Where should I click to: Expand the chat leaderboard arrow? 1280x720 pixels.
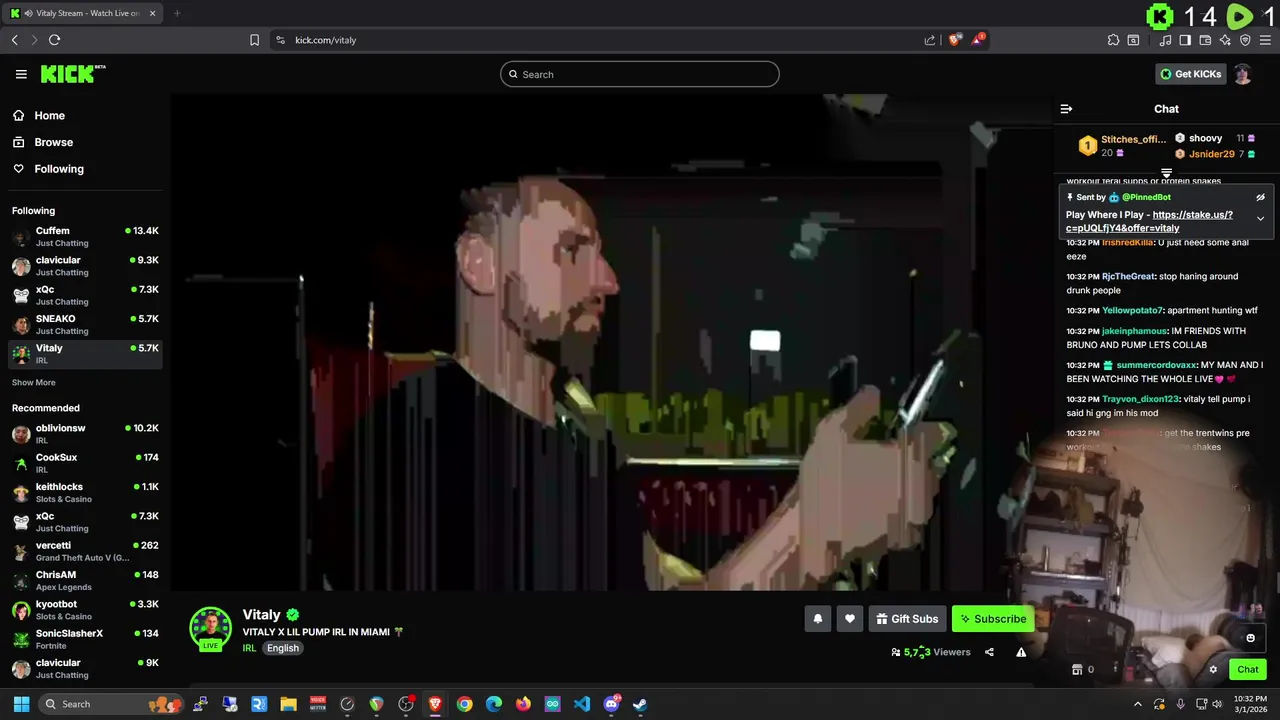1166,174
